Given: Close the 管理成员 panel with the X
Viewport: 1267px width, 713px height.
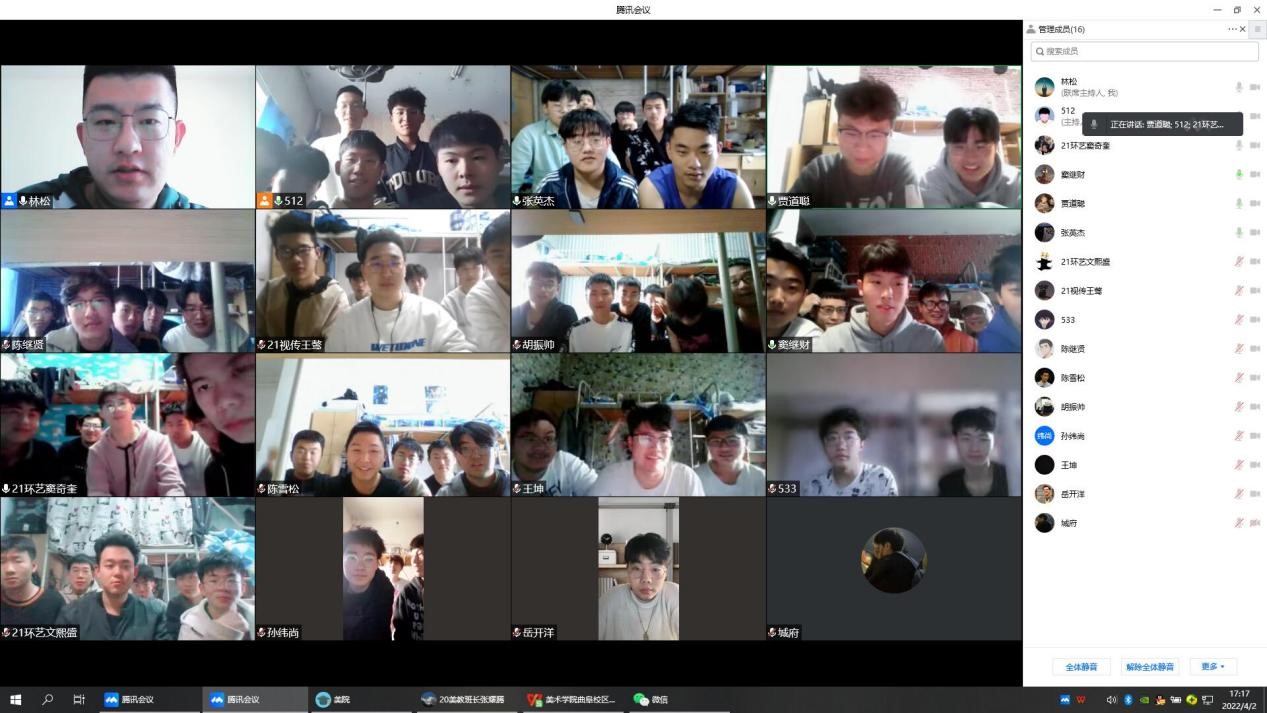Looking at the screenshot, I should tap(1243, 29).
